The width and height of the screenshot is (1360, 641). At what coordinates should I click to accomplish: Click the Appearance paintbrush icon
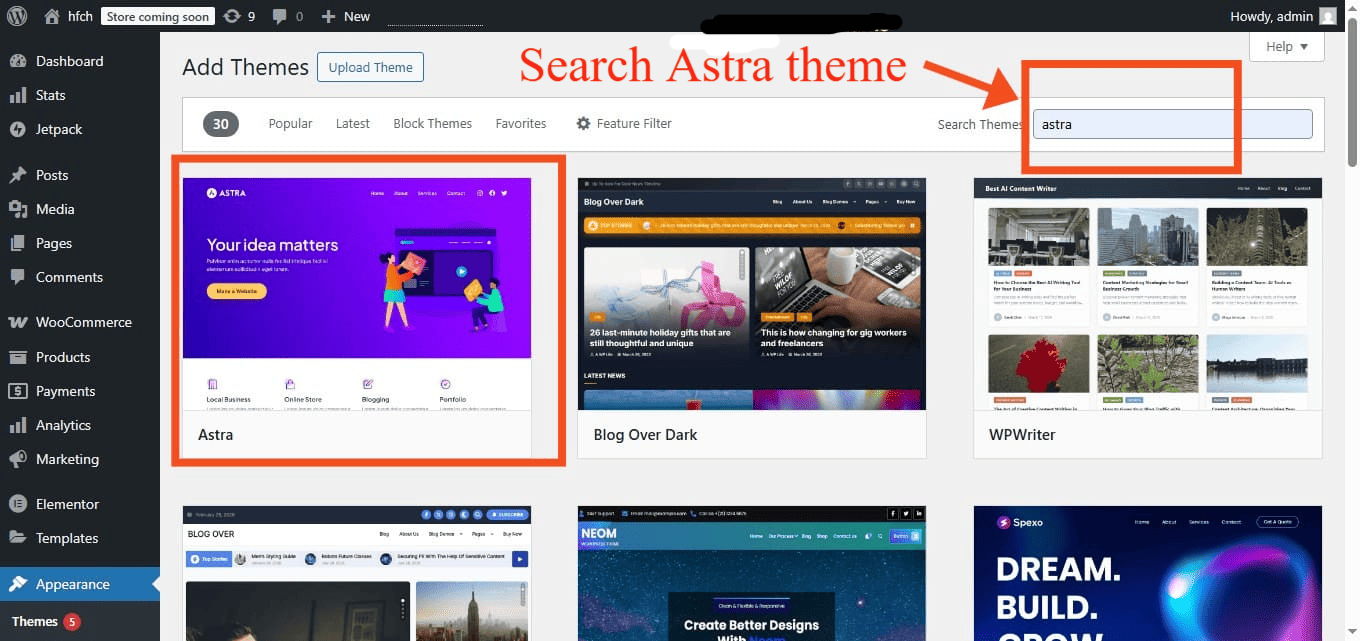point(18,584)
